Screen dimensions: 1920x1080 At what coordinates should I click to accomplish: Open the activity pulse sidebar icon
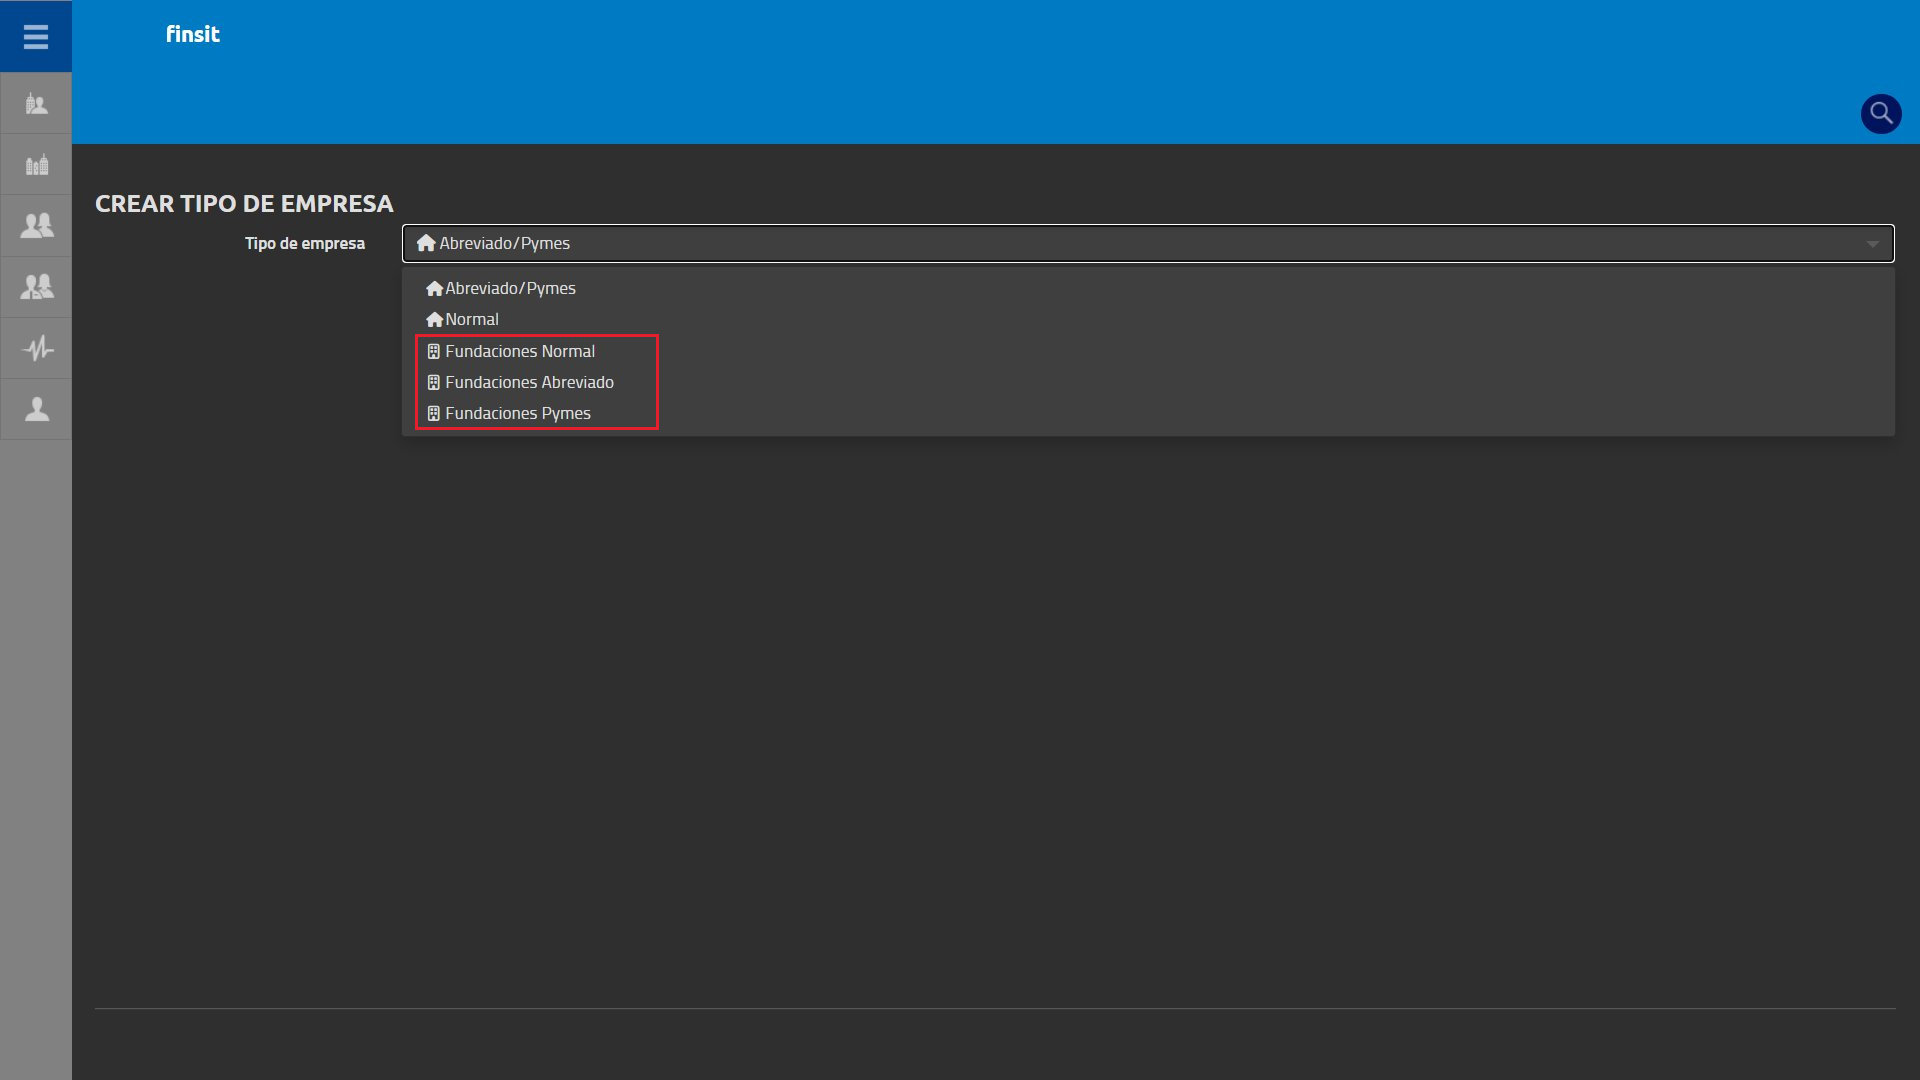[x=36, y=348]
